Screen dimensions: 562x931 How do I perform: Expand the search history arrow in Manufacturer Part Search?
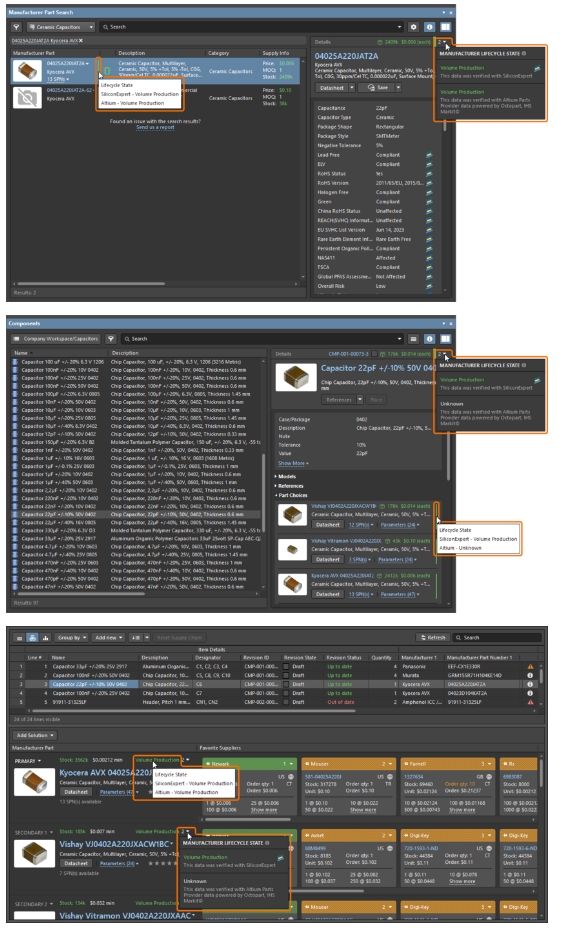tap(399, 27)
